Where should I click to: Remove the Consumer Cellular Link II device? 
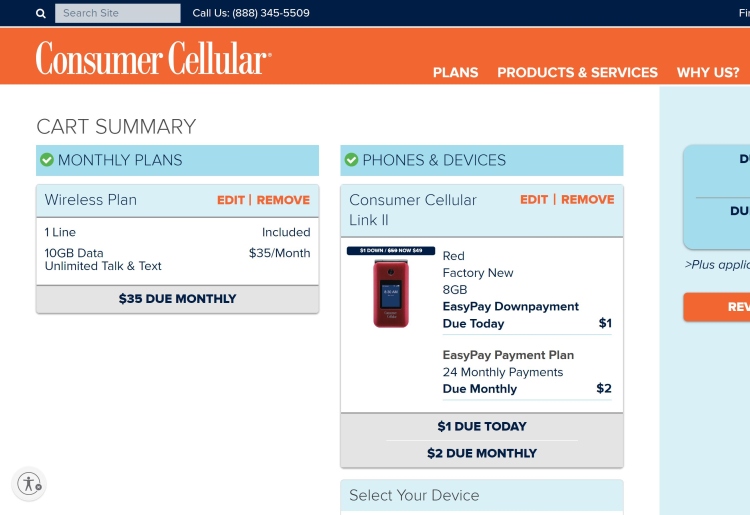point(588,200)
